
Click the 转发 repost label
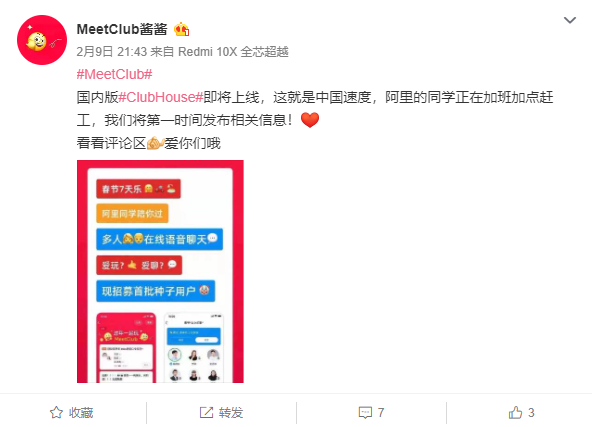(231, 413)
